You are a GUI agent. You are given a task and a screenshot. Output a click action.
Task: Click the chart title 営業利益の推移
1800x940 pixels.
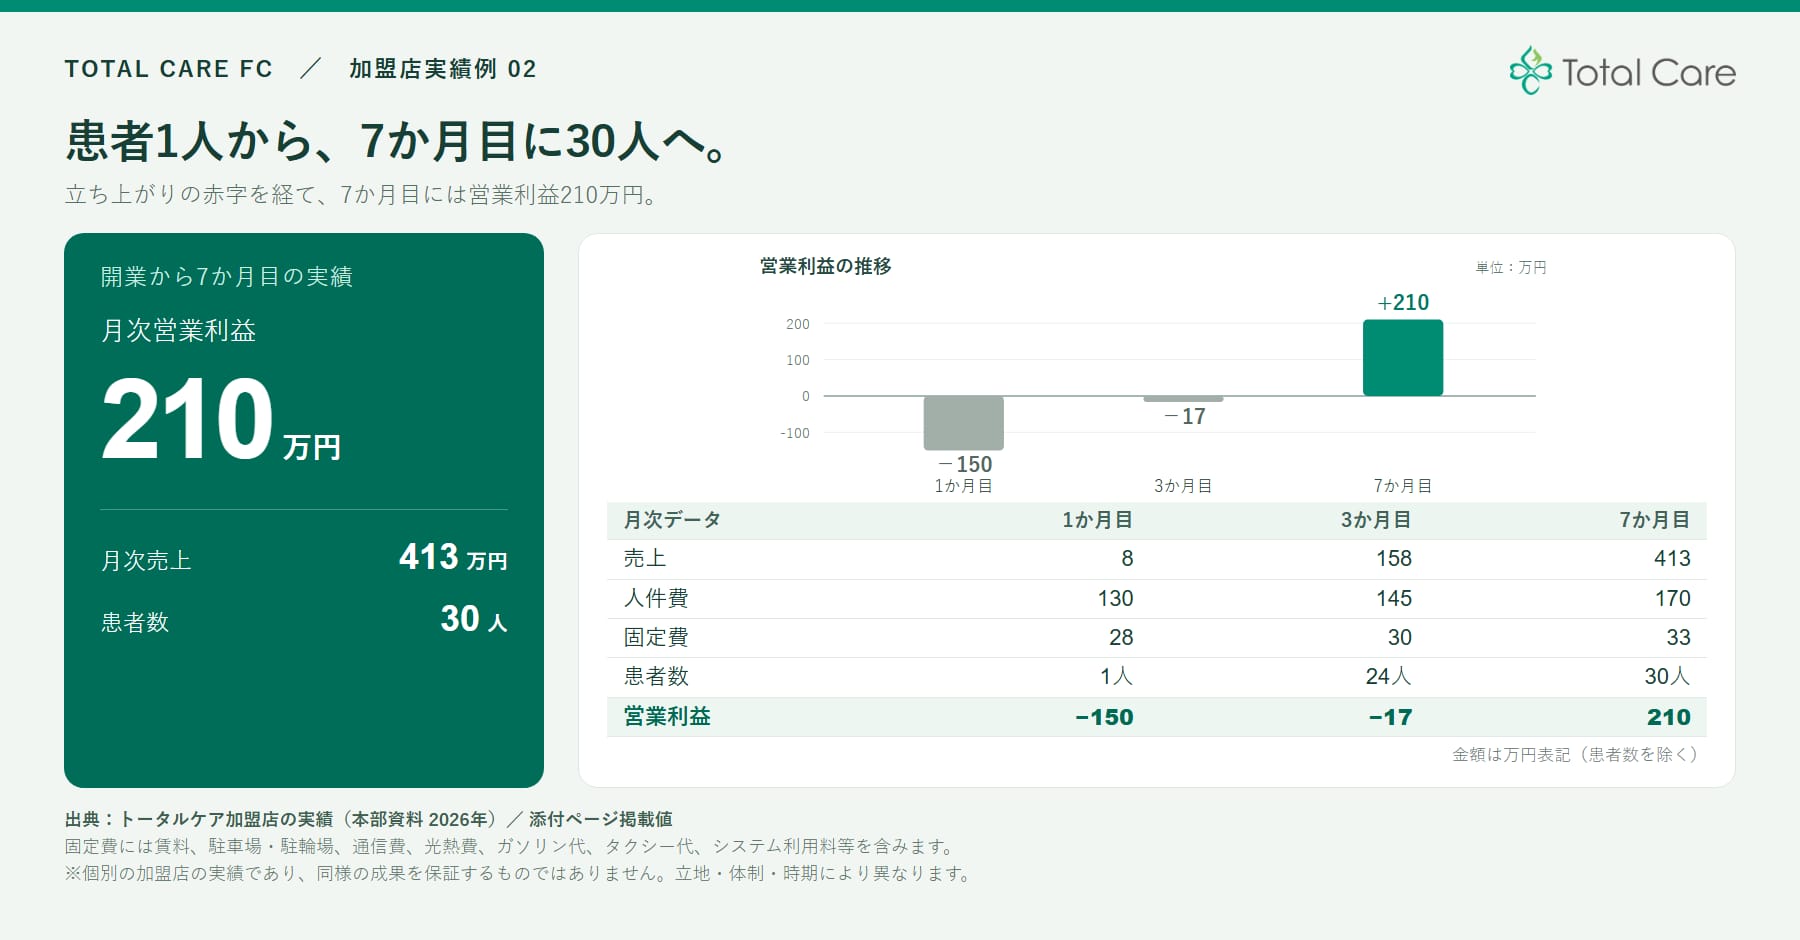[826, 266]
